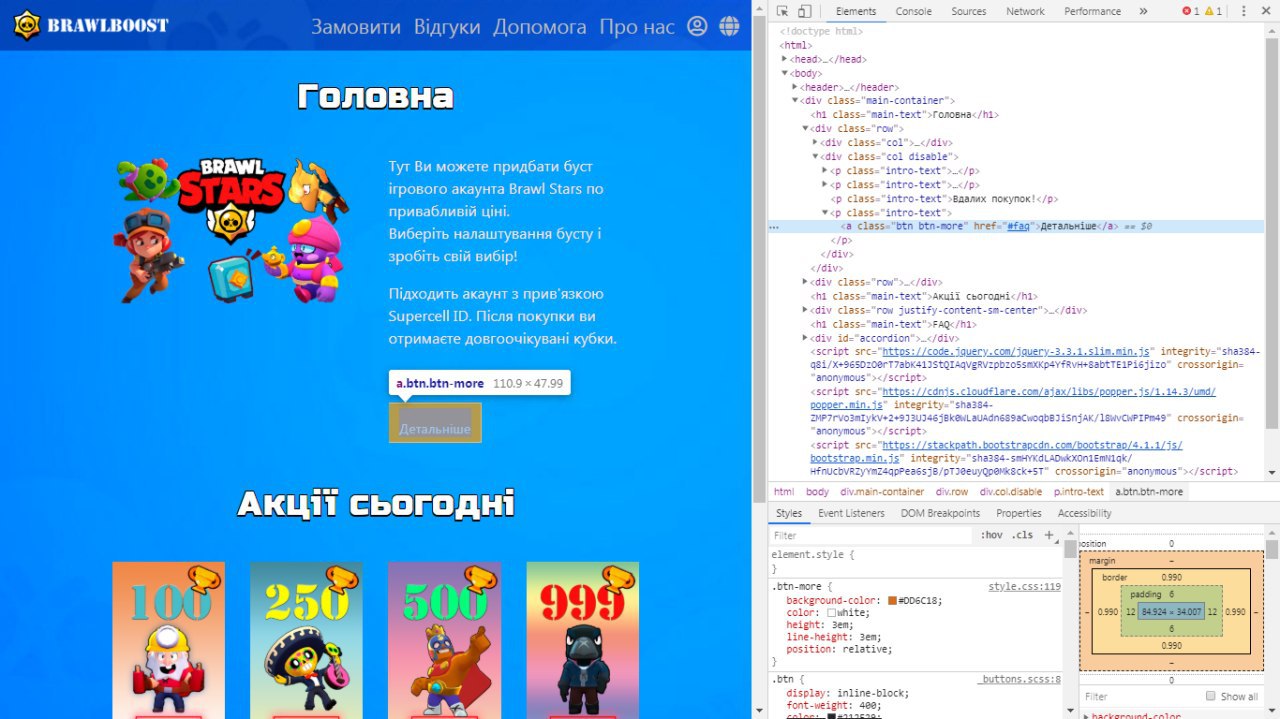Follow the #faq href link
Screen dimensions: 1280x719
pos(1017,227)
